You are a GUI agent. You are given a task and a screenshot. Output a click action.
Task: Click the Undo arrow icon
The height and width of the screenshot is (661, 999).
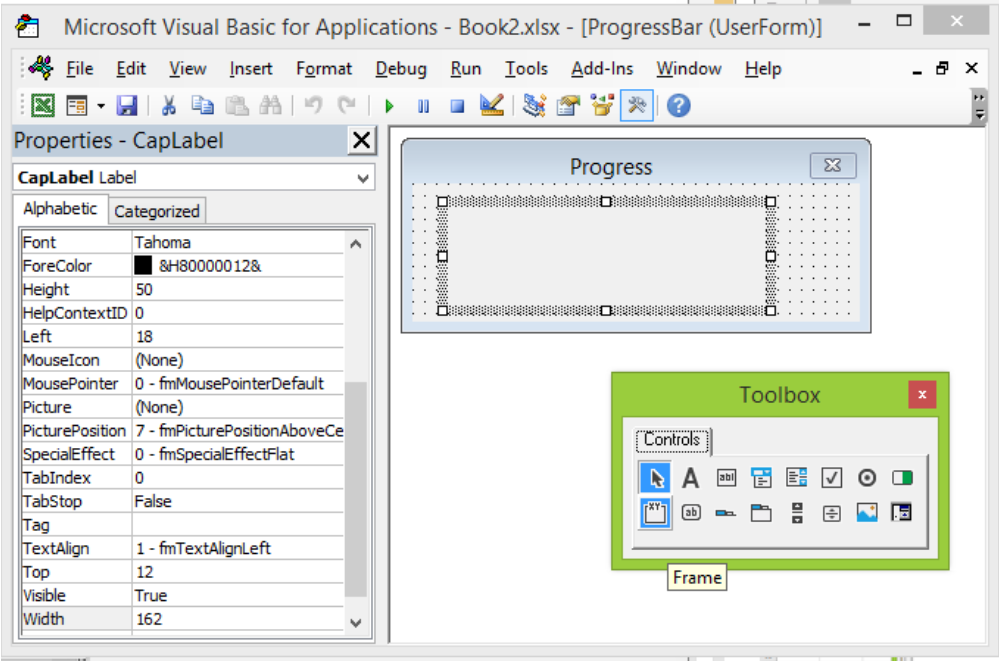[x=313, y=105]
